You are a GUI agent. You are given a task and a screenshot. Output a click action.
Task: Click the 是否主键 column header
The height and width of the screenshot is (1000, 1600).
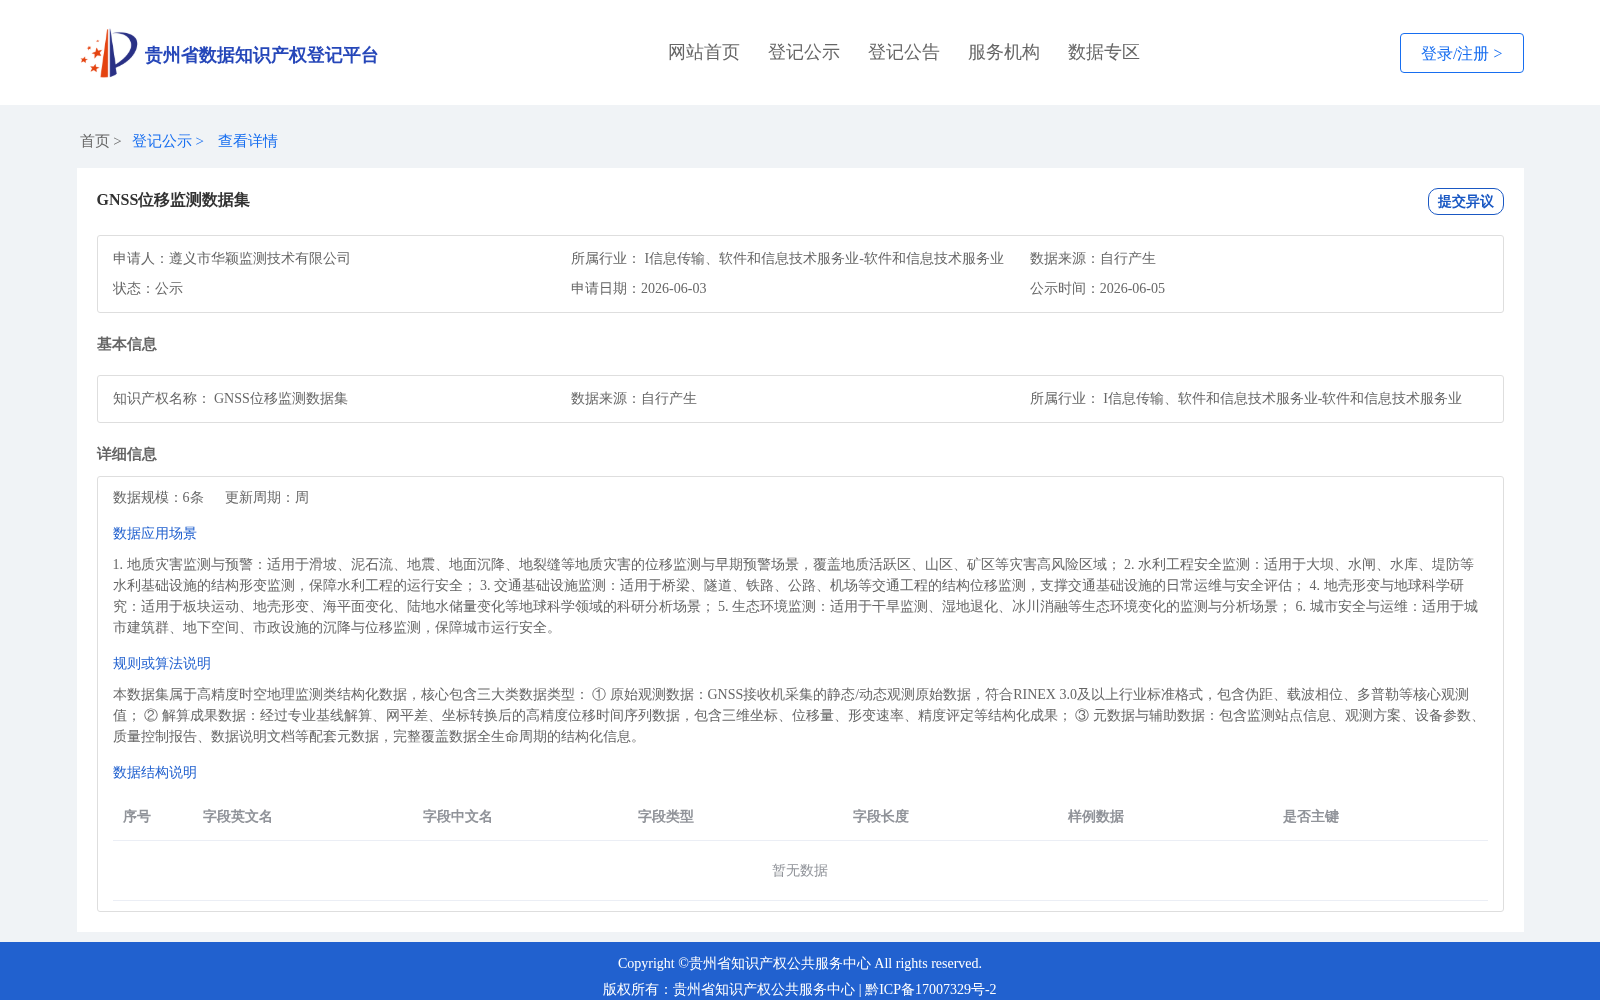click(x=1311, y=816)
